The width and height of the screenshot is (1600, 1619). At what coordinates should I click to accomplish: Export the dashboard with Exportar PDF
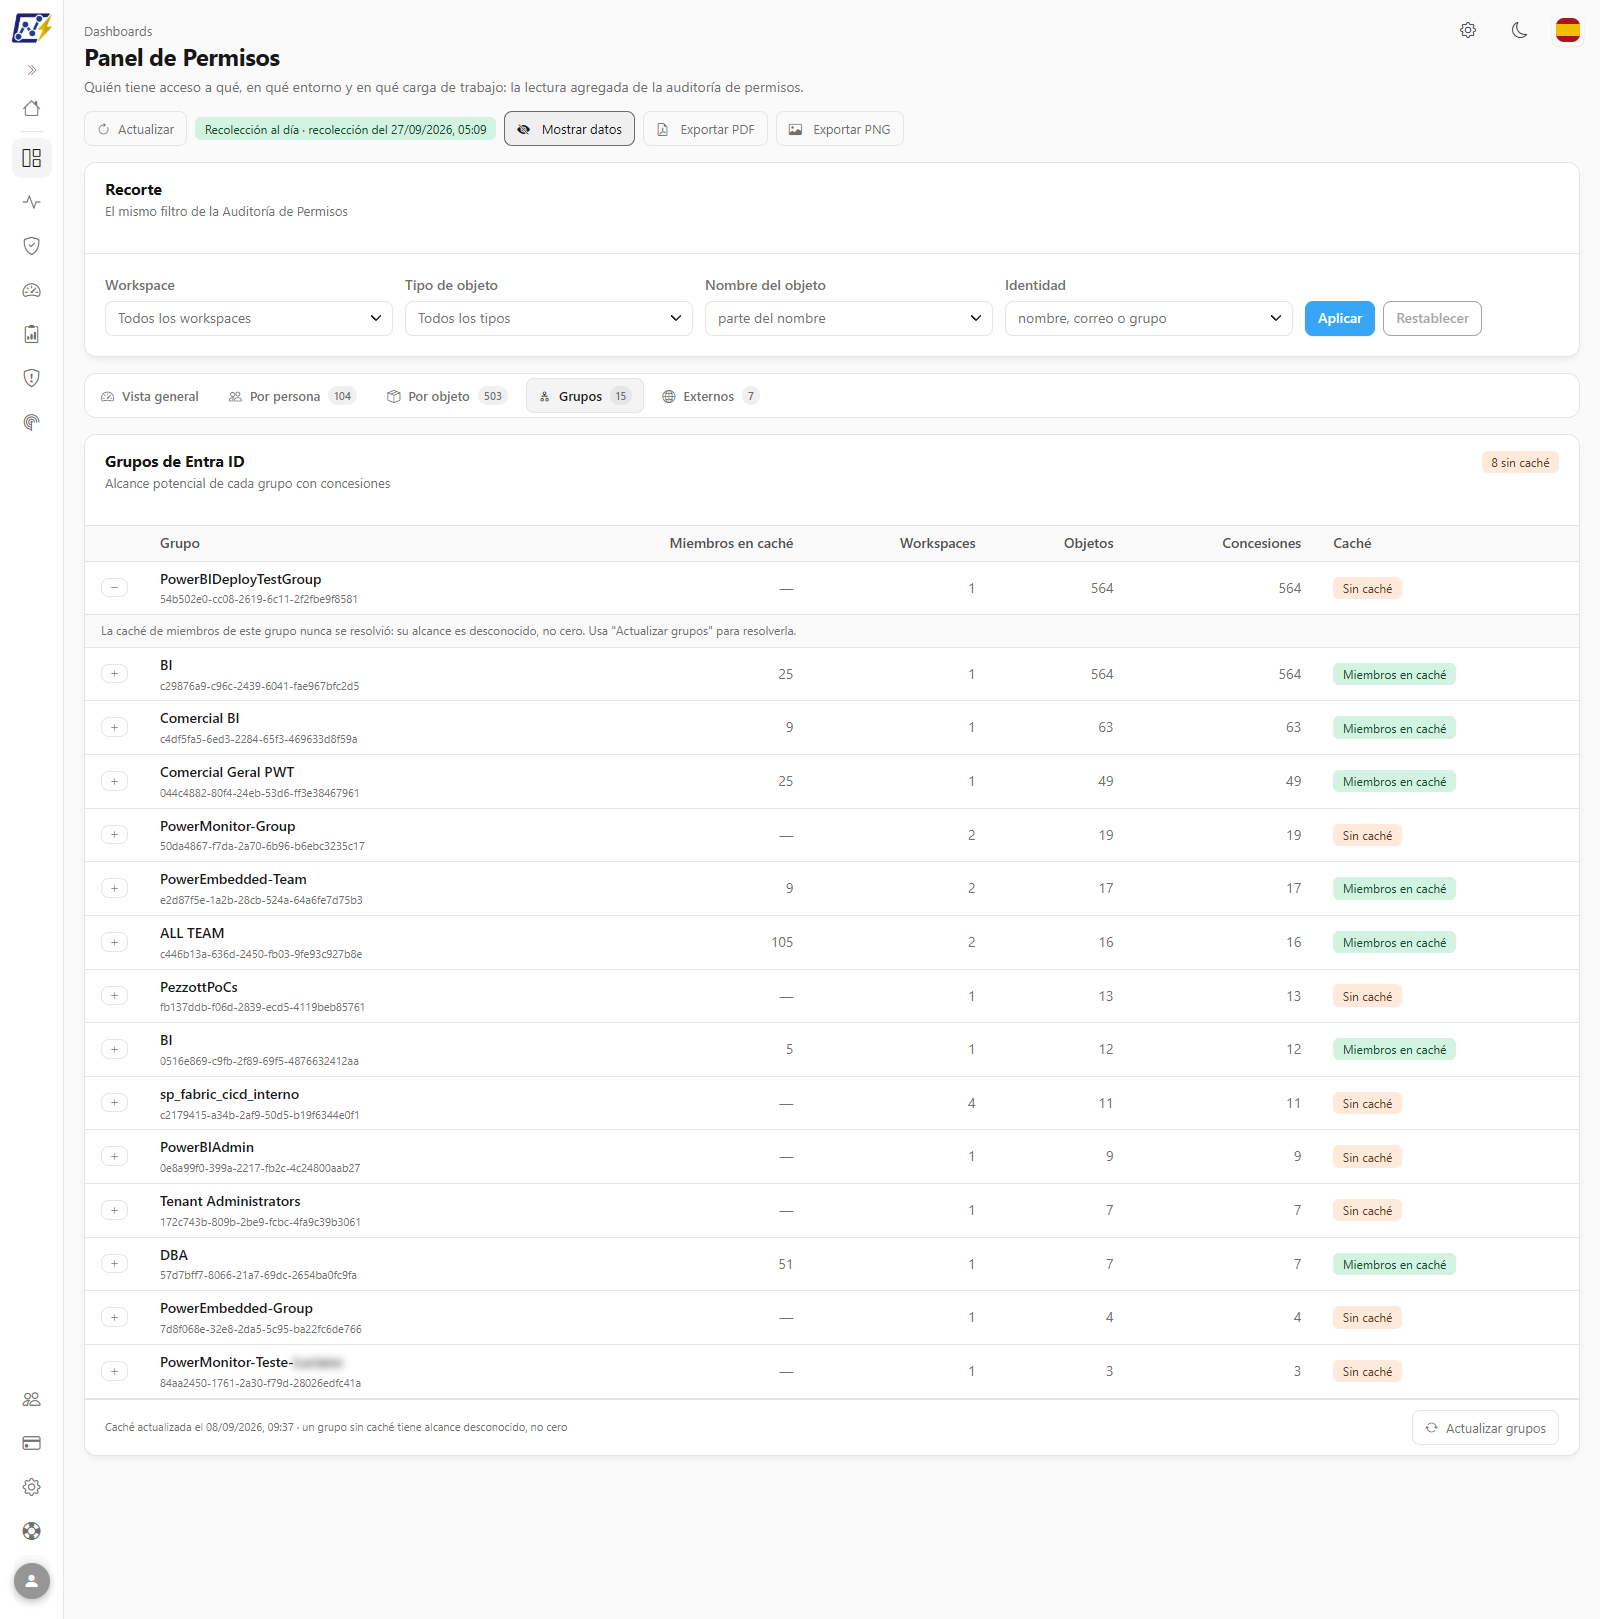(x=705, y=129)
